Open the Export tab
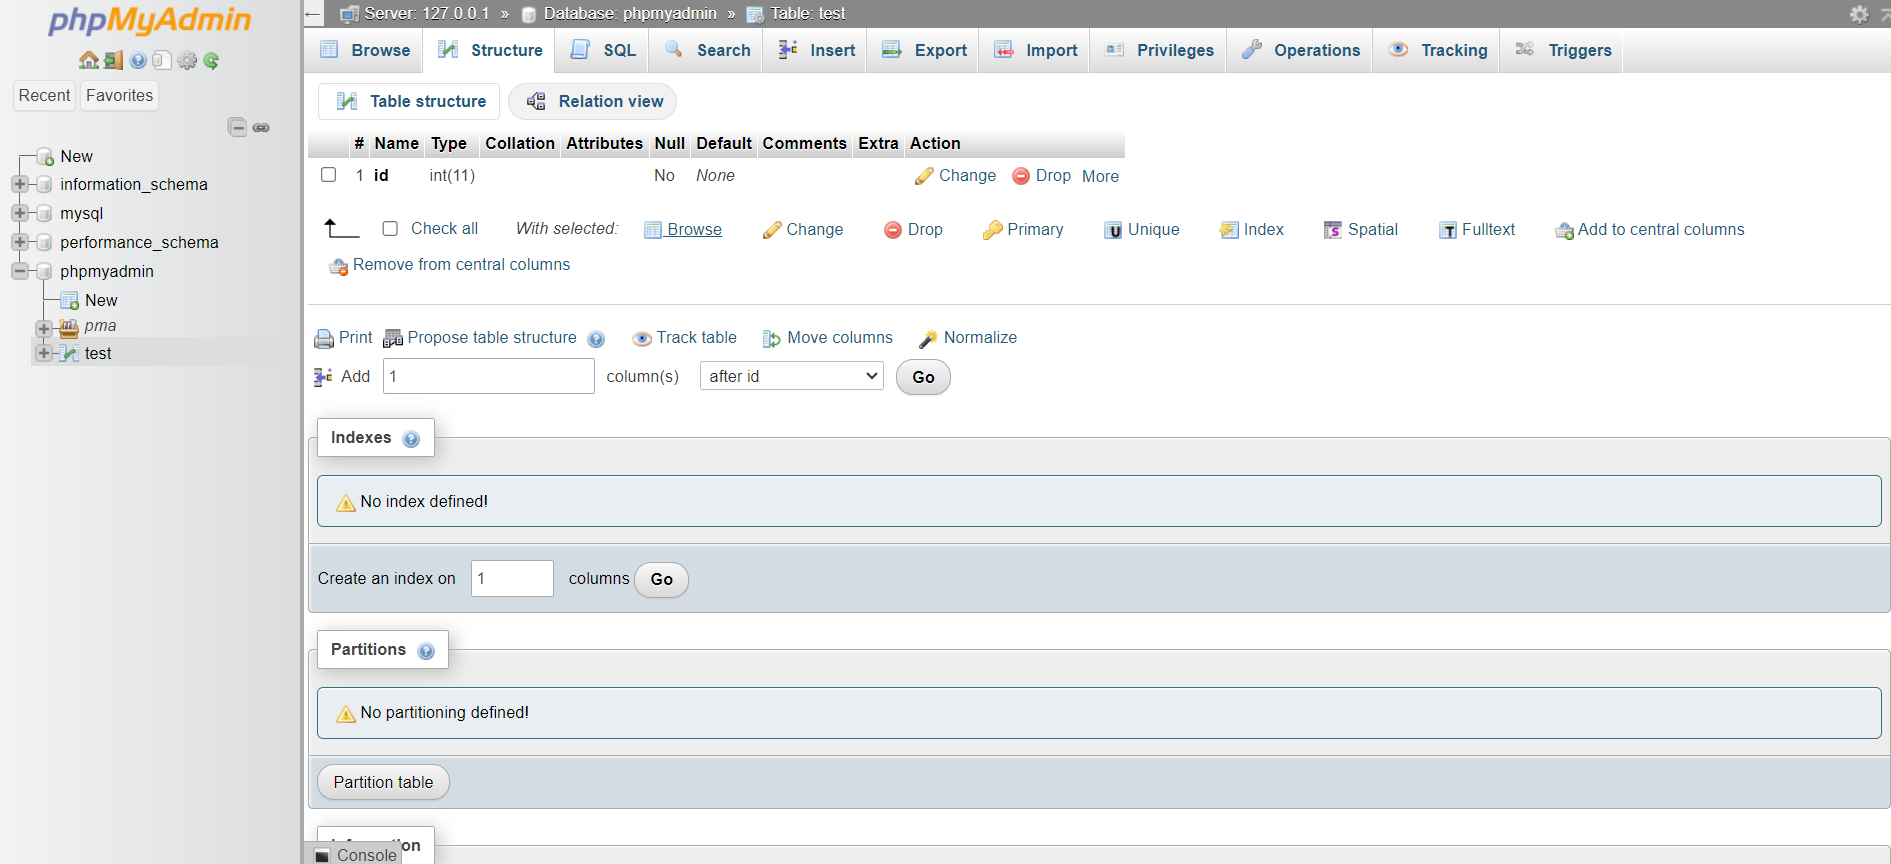 coord(924,50)
